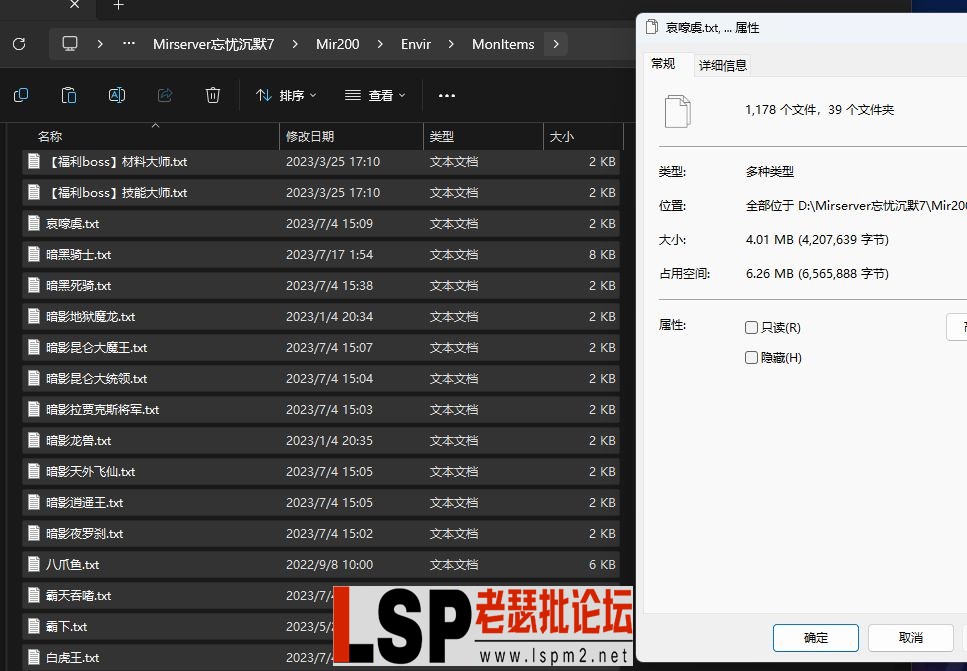Click the size value 4.01 MB (4,207,639 字节)
The width and height of the screenshot is (967, 671).
point(817,239)
